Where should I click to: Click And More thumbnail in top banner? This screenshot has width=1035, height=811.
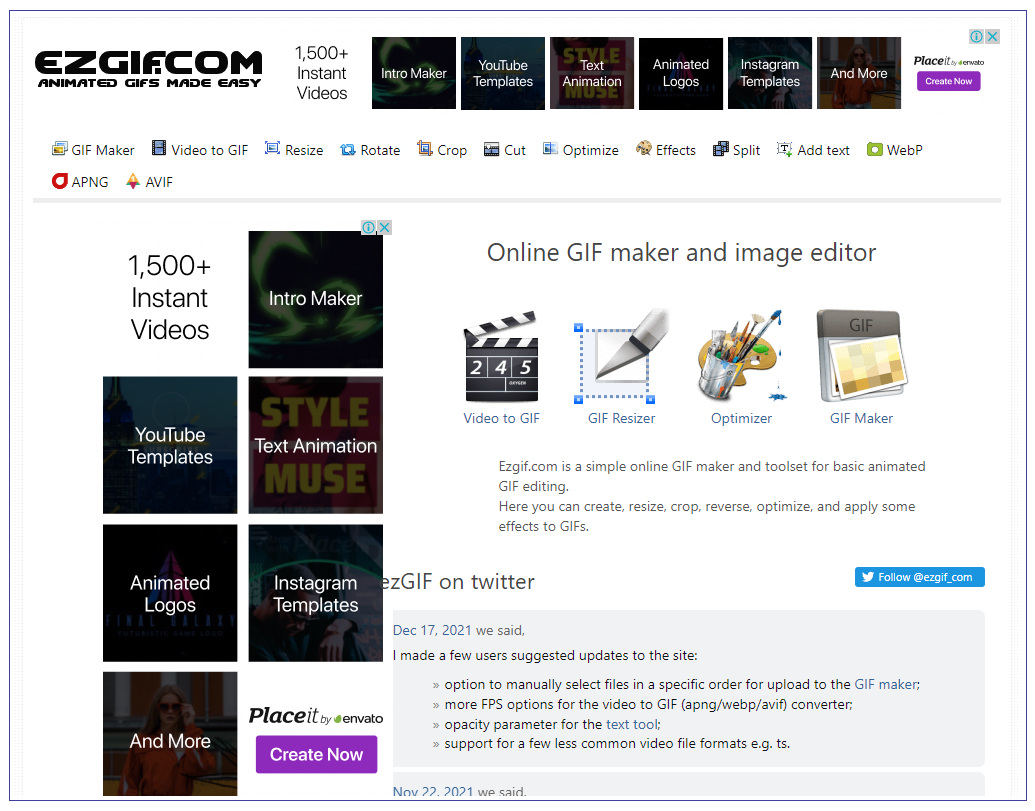point(859,73)
